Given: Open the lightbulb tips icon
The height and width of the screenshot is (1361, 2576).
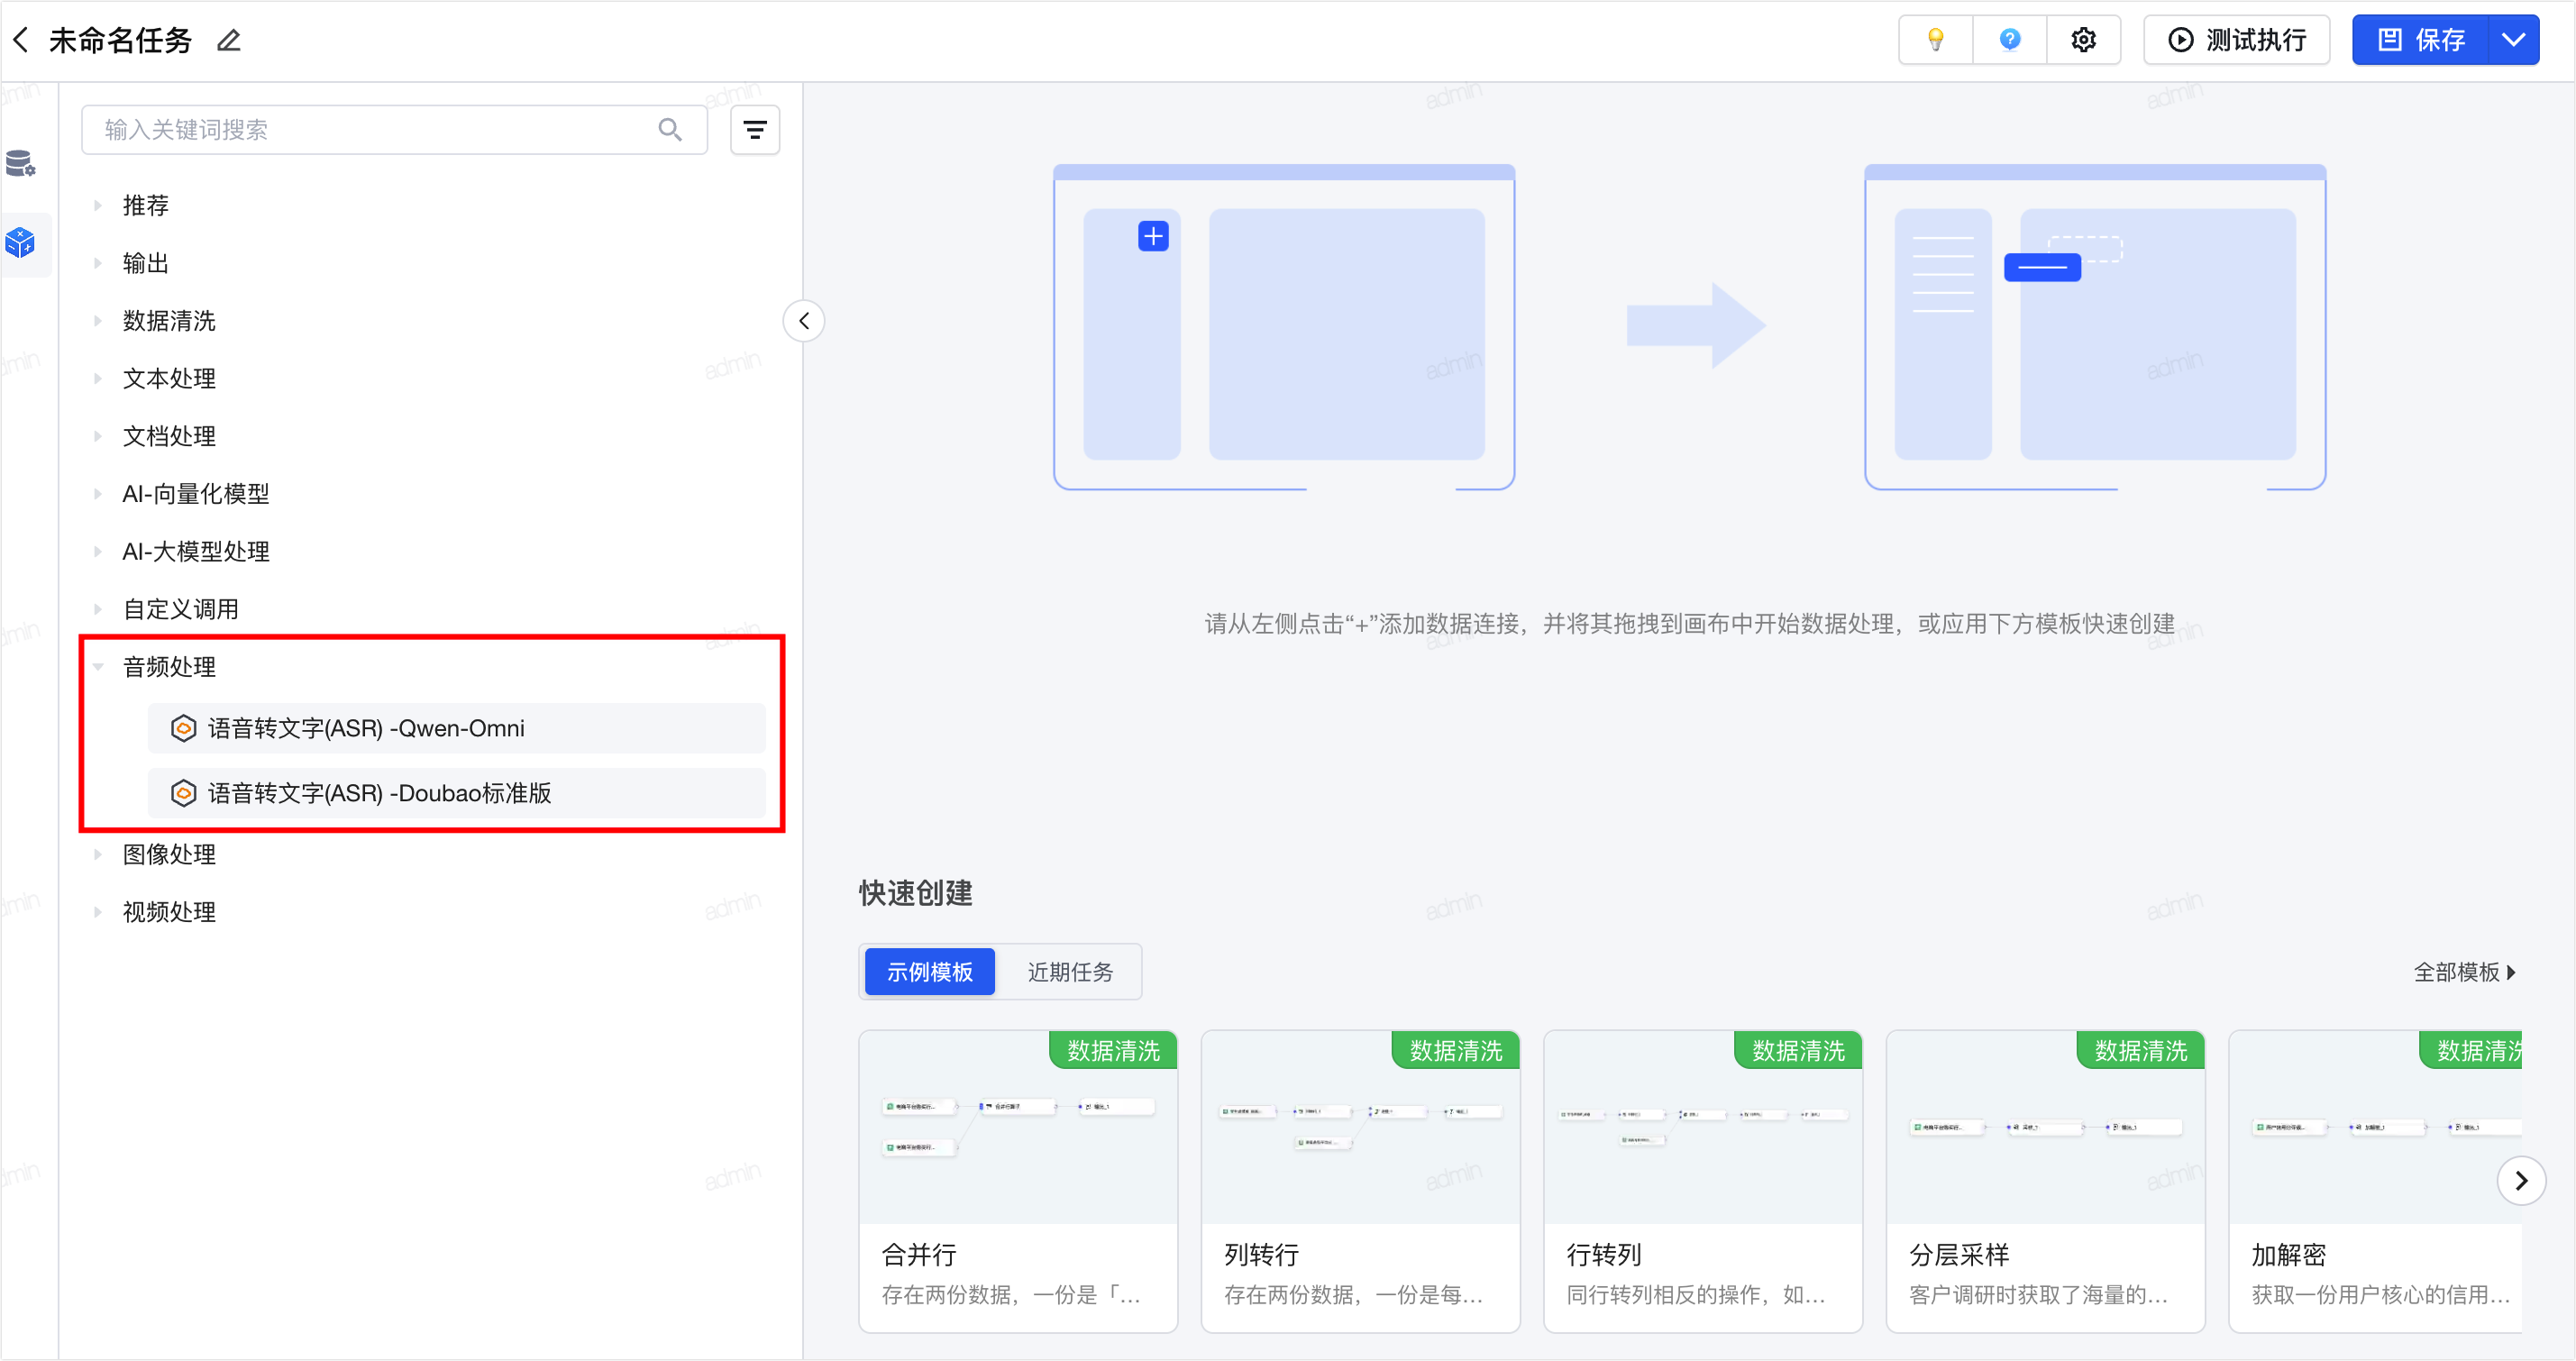Looking at the screenshot, I should 1935,40.
